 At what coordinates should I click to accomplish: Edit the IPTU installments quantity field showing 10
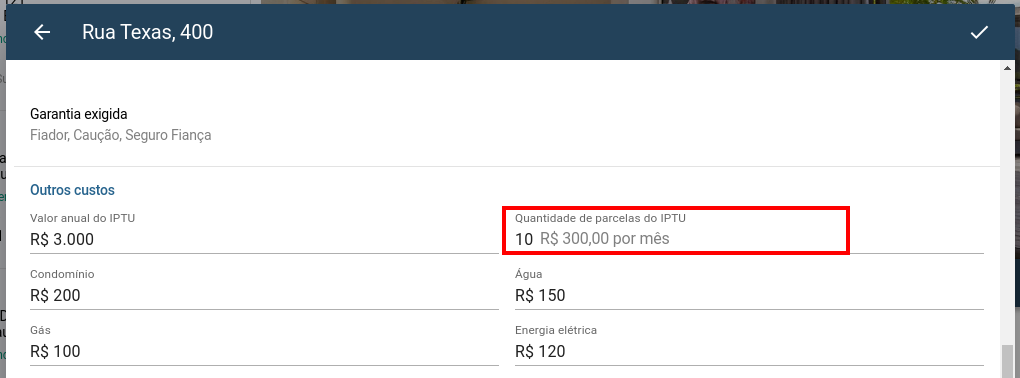(x=749, y=239)
